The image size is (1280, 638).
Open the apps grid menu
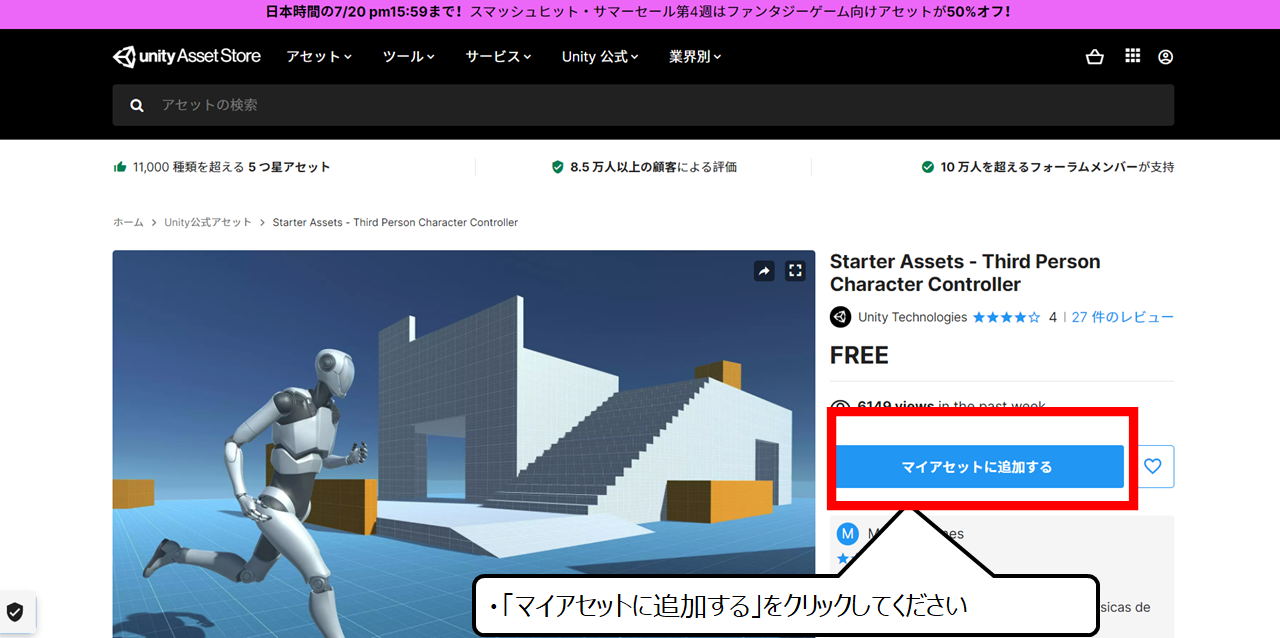[1132, 56]
